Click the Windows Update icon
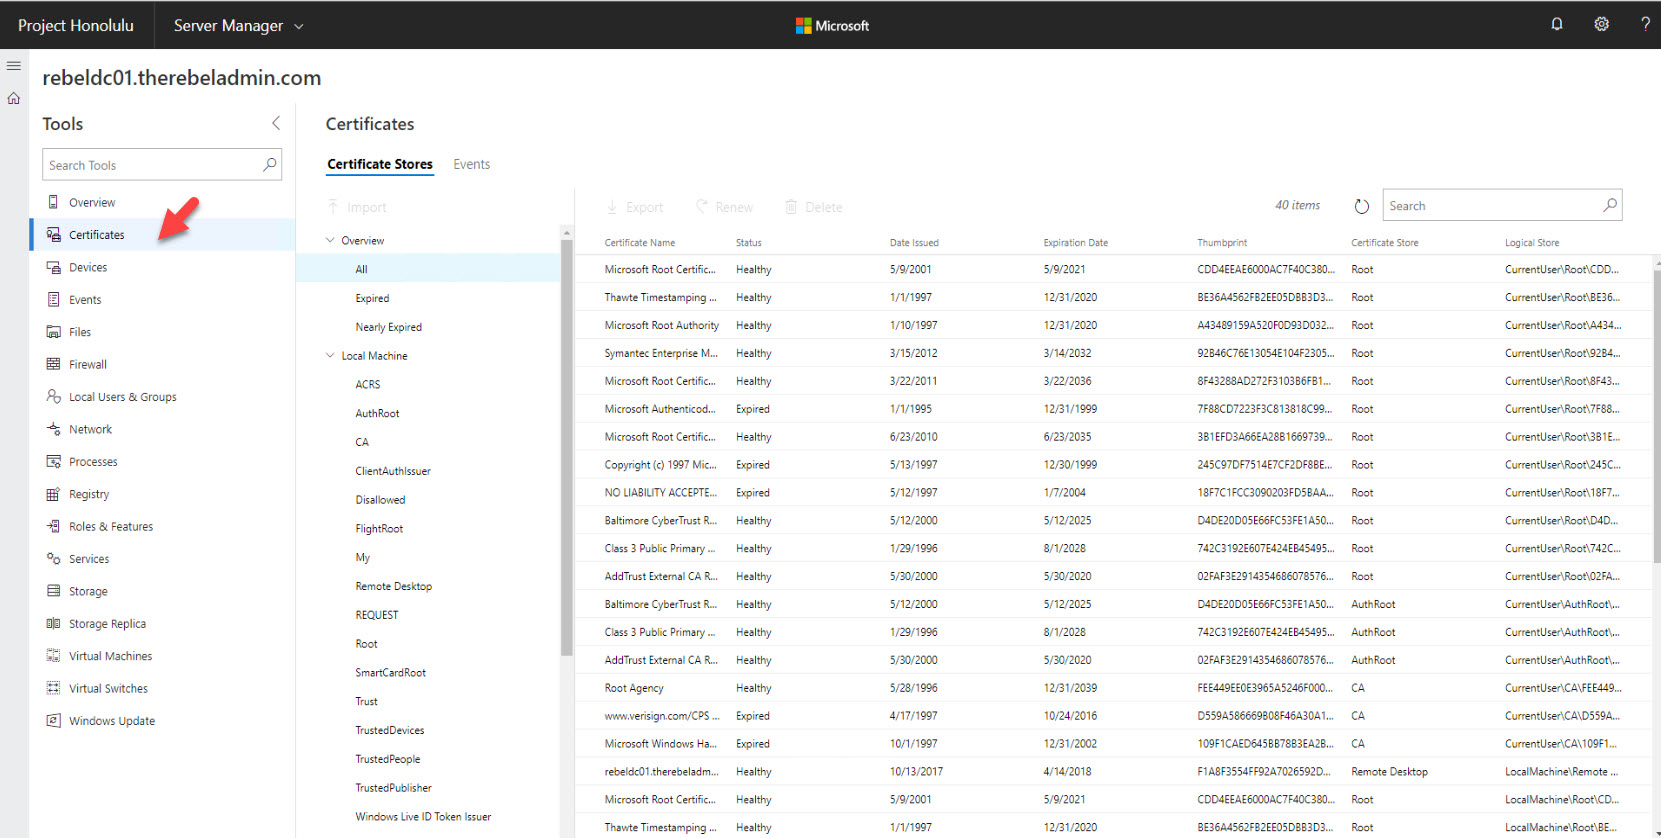This screenshot has width=1661, height=838. [x=53, y=720]
